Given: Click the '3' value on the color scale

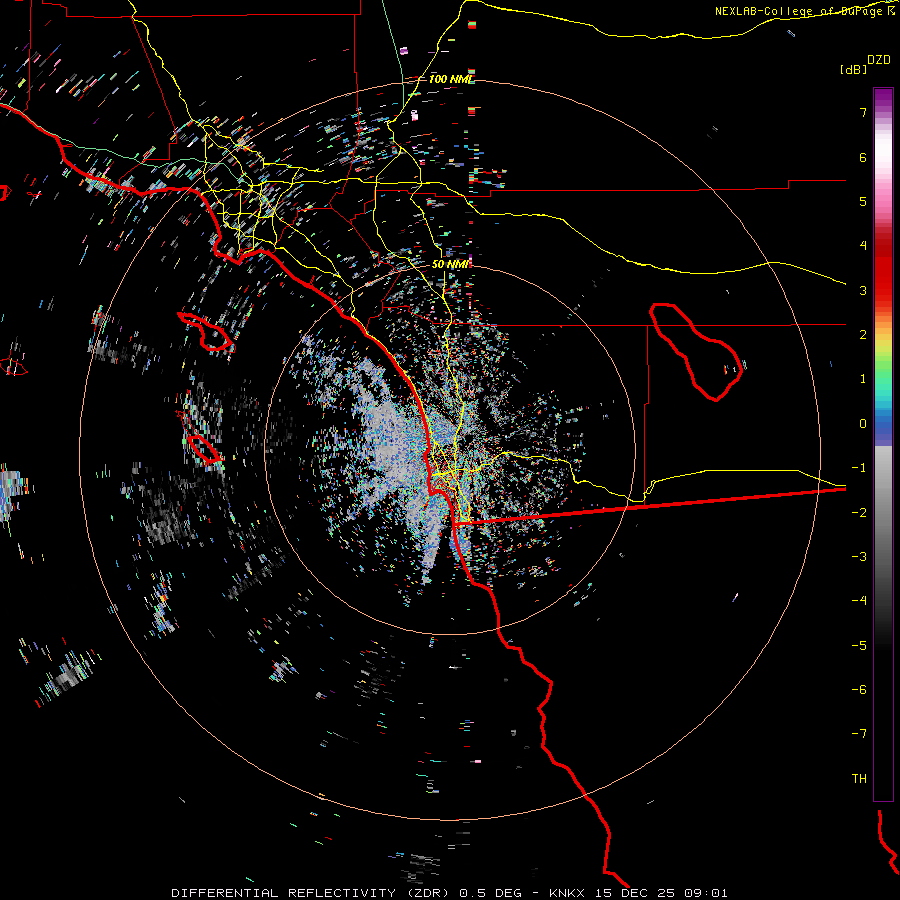Looking at the screenshot, I should [x=863, y=290].
